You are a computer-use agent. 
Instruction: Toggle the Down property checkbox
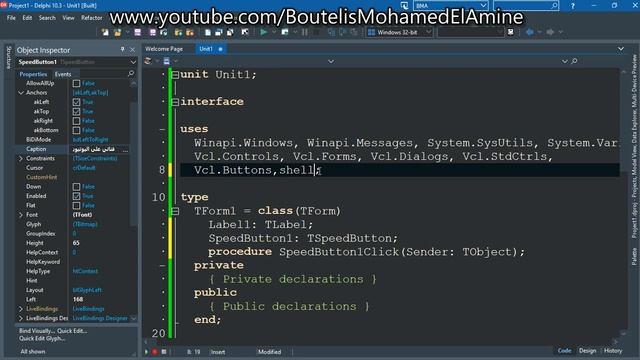point(76,187)
